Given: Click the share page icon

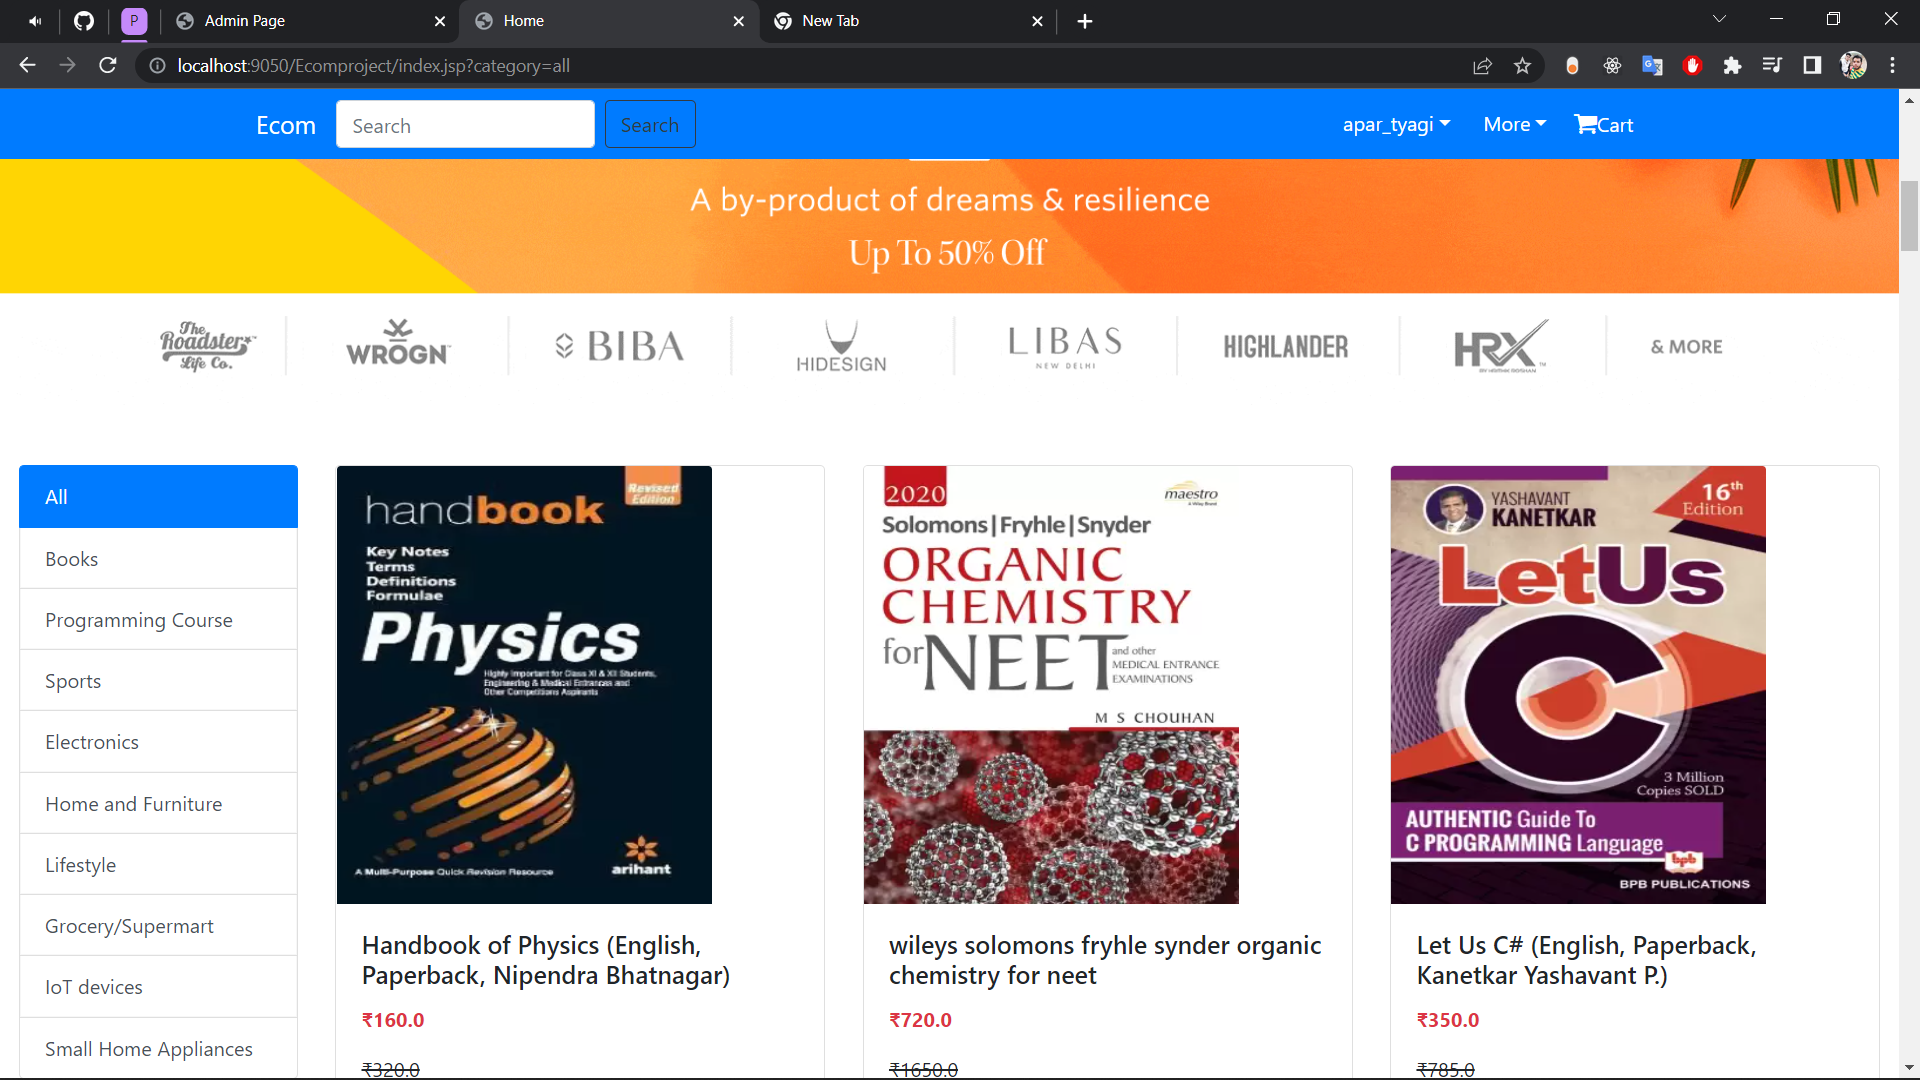Looking at the screenshot, I should coord(1482,66).
